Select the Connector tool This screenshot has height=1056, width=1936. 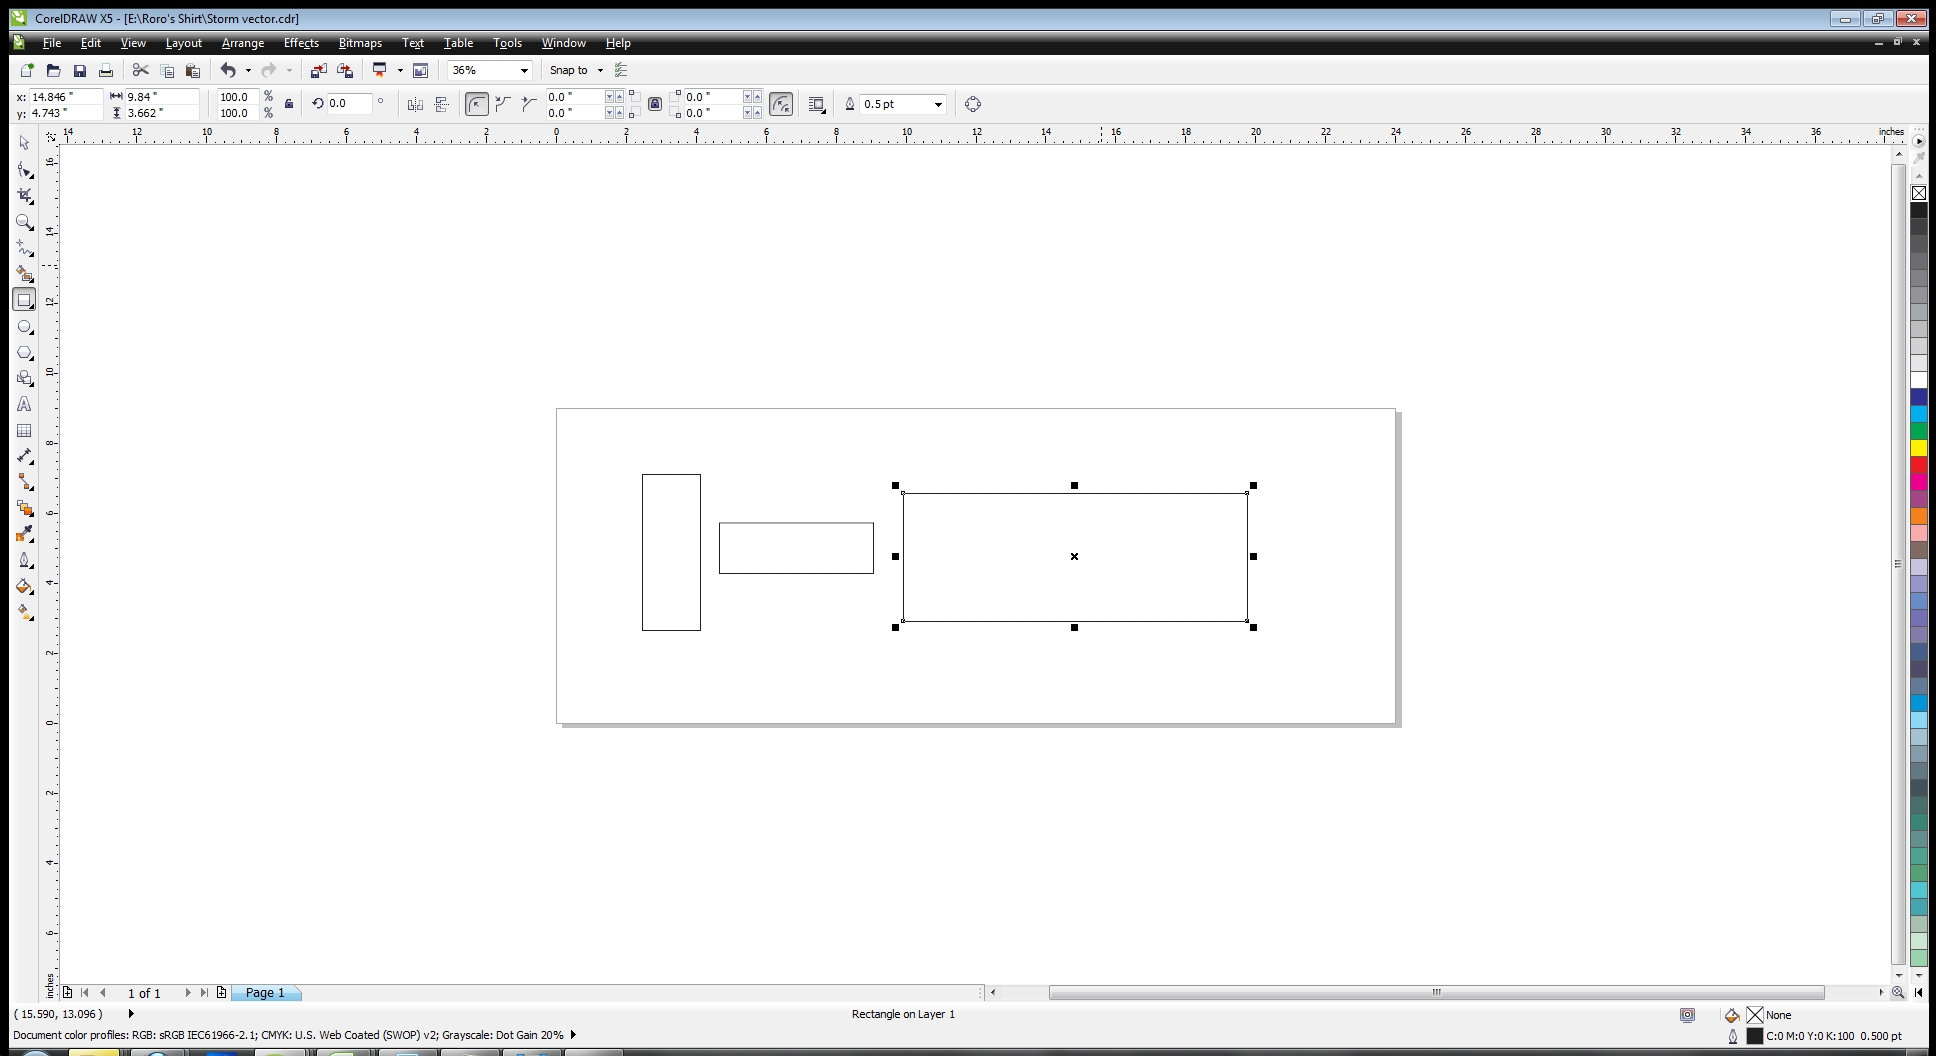[24, 483]
